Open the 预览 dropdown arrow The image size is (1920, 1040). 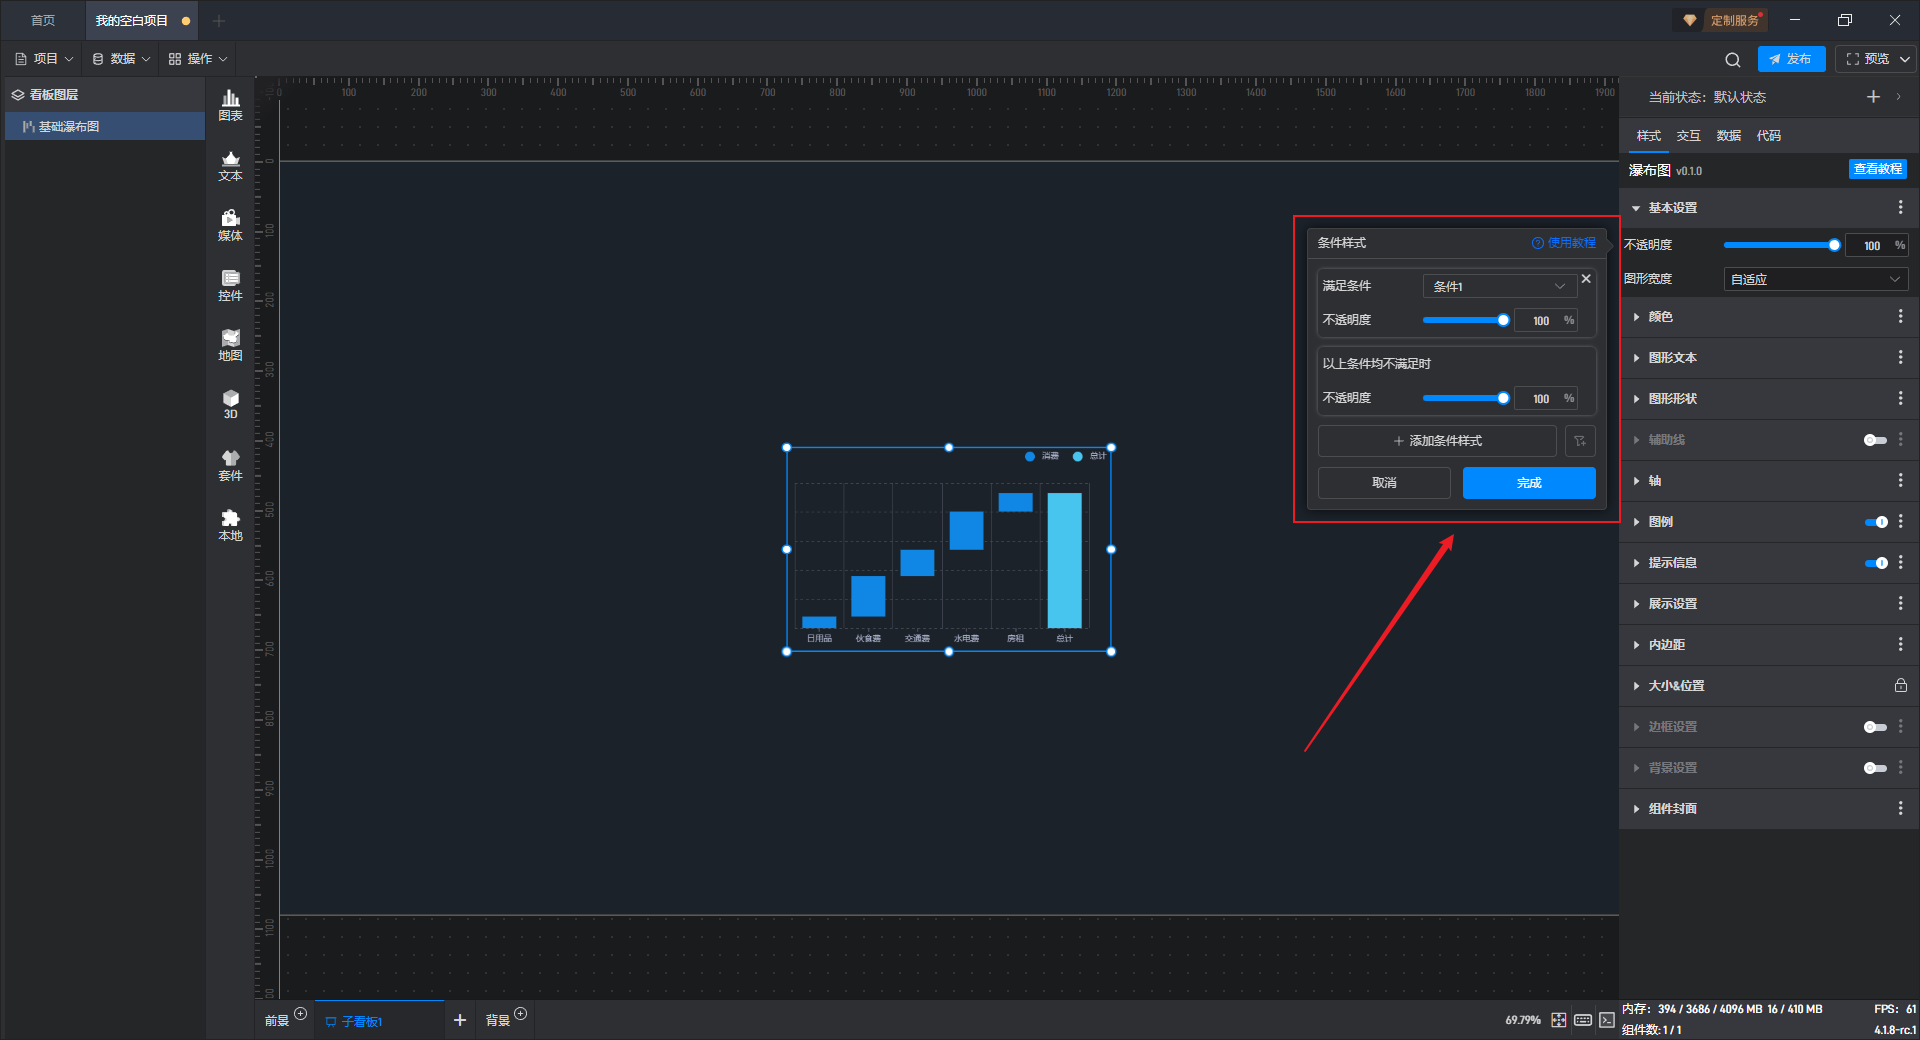[1905, 59]
